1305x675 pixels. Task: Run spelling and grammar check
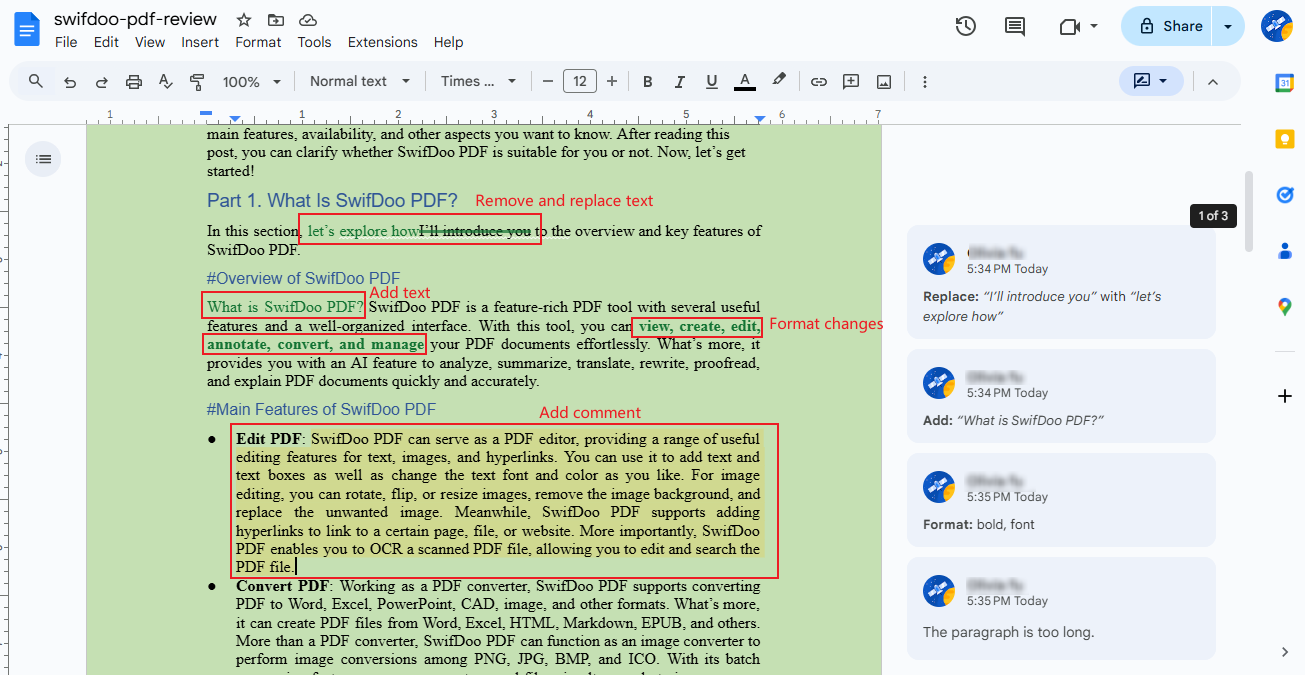(166, 82)
